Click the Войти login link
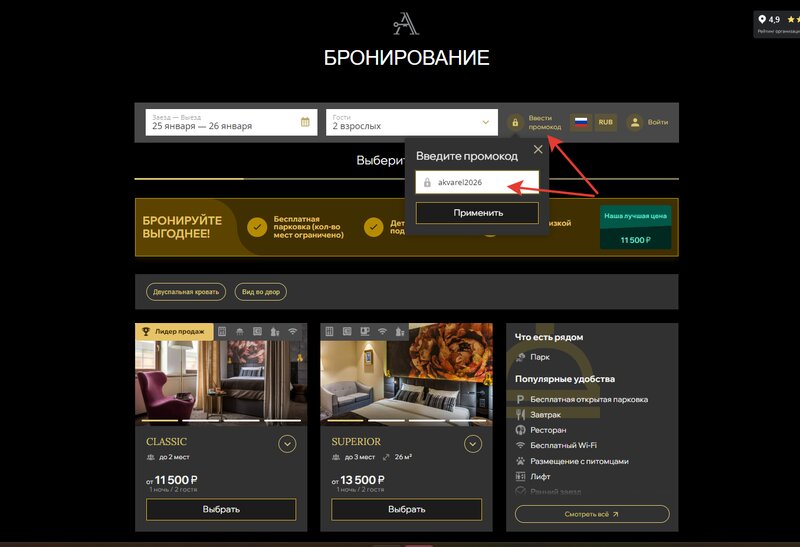The image size is (800, 547). pyautogui.click(x=658, y=122)
